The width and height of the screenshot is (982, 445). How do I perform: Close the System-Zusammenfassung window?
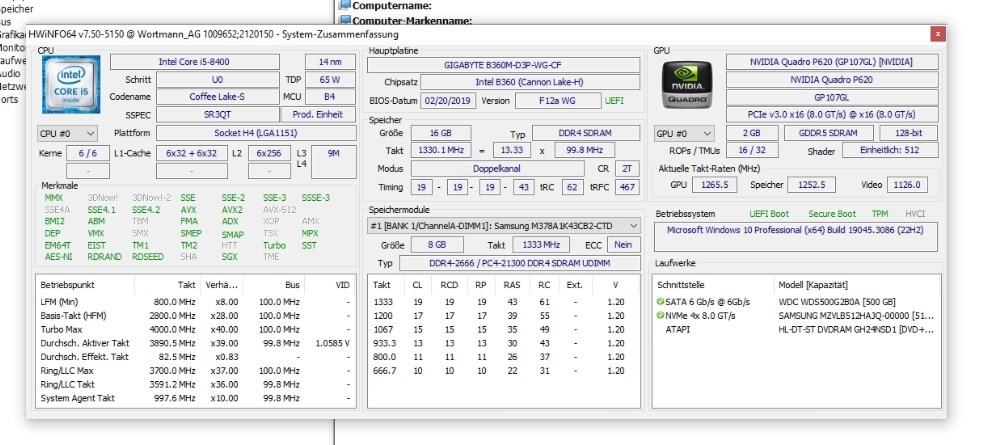tap(937, 34)
